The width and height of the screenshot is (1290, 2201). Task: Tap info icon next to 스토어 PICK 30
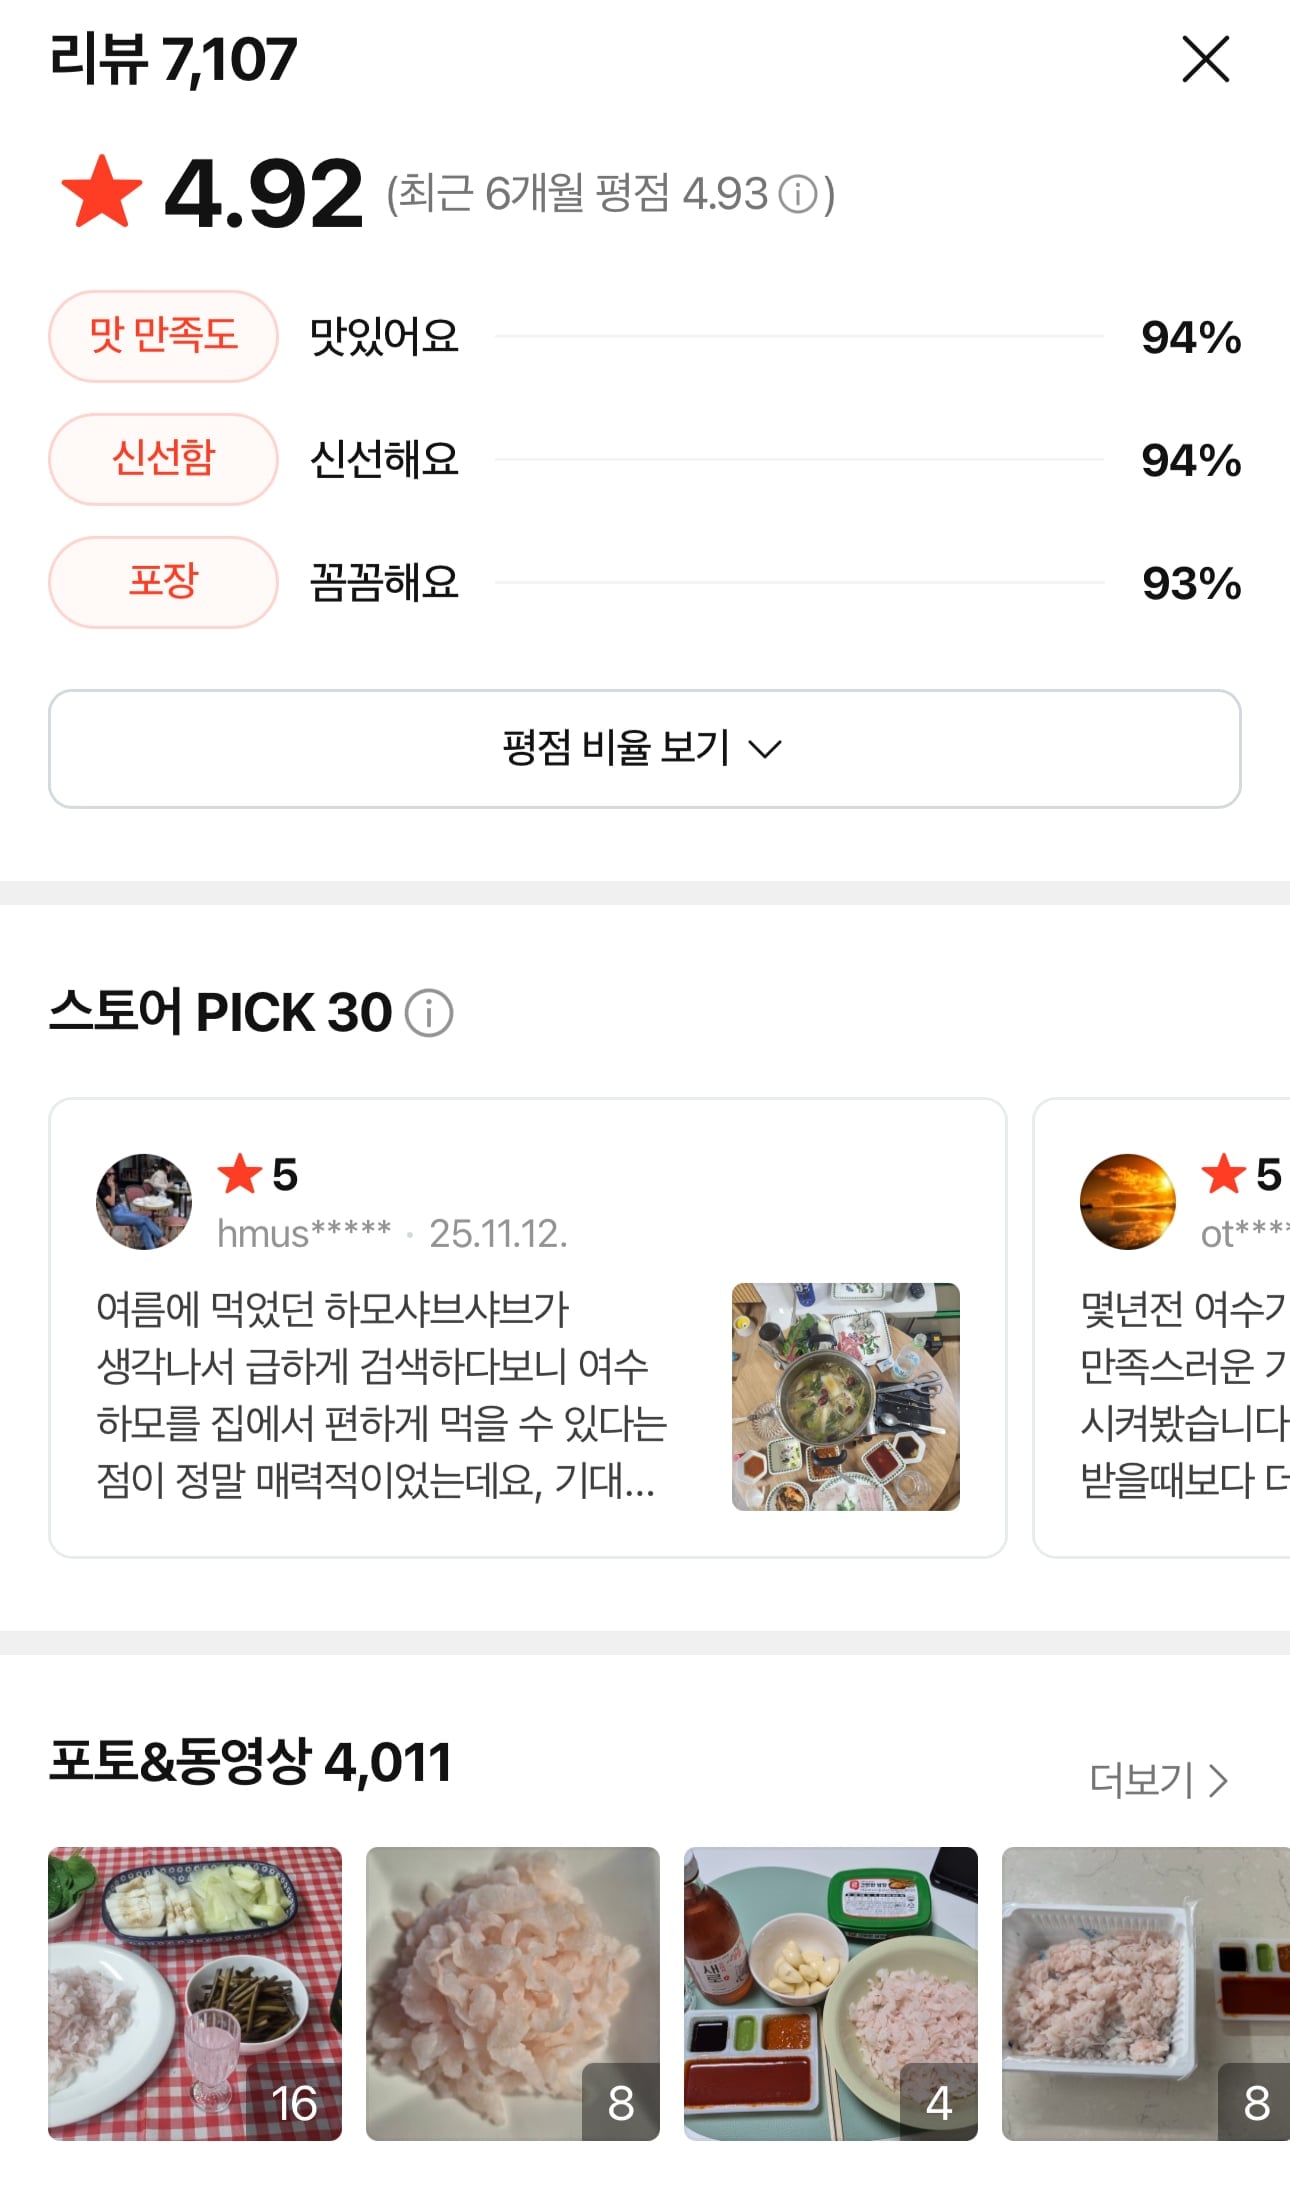click(429, 1013)
